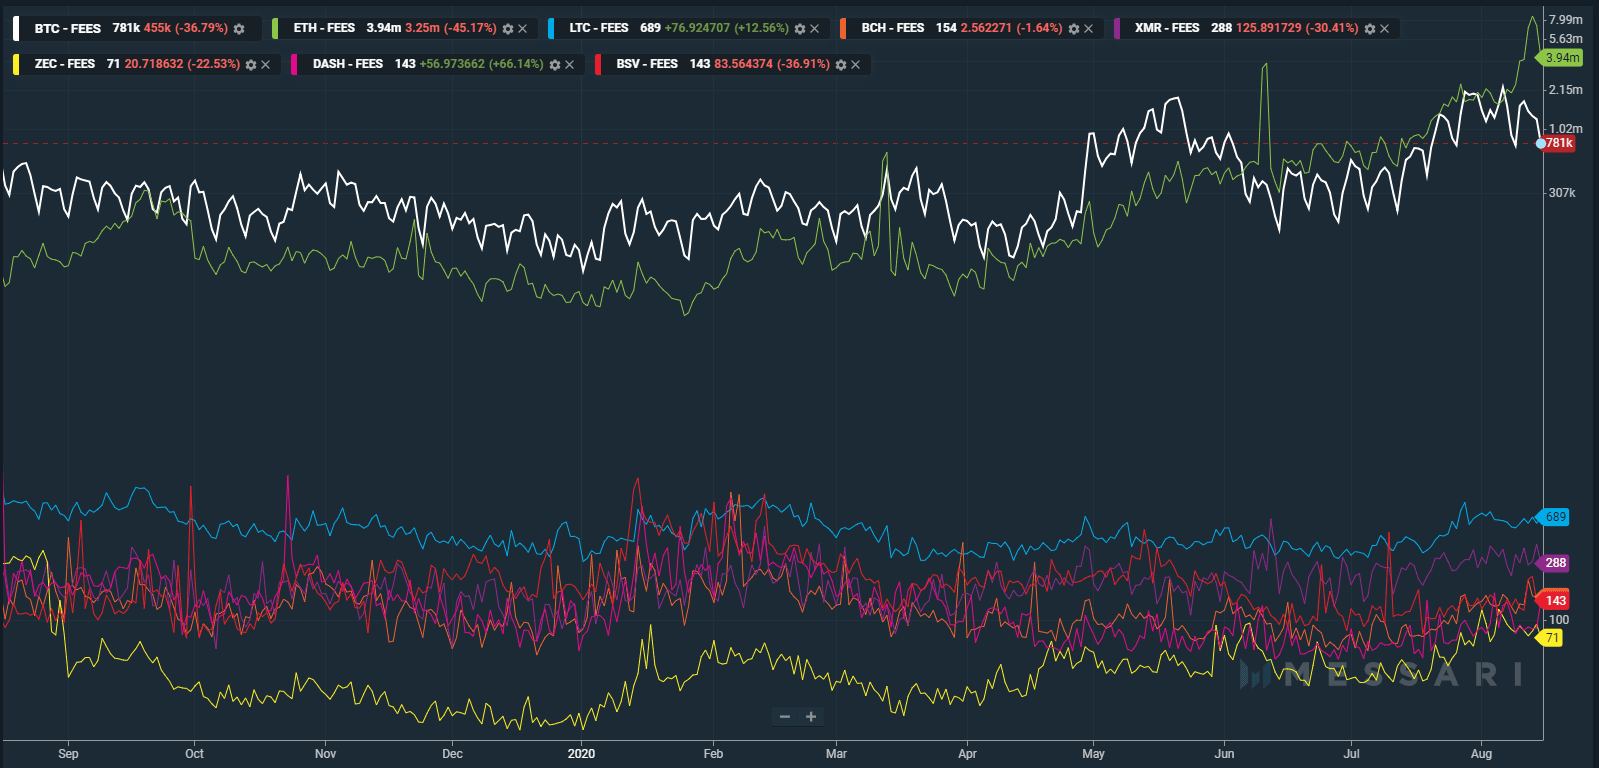The width and height of the screenshot is (1599, 768).
Task: Remove the LTC - FEES series
Action: pyautogui.click(x=815, y=29)
